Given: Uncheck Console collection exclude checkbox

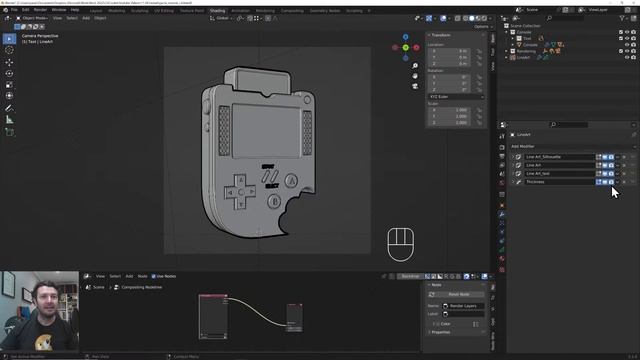Looking at the screenshot, I should [621, 32].
